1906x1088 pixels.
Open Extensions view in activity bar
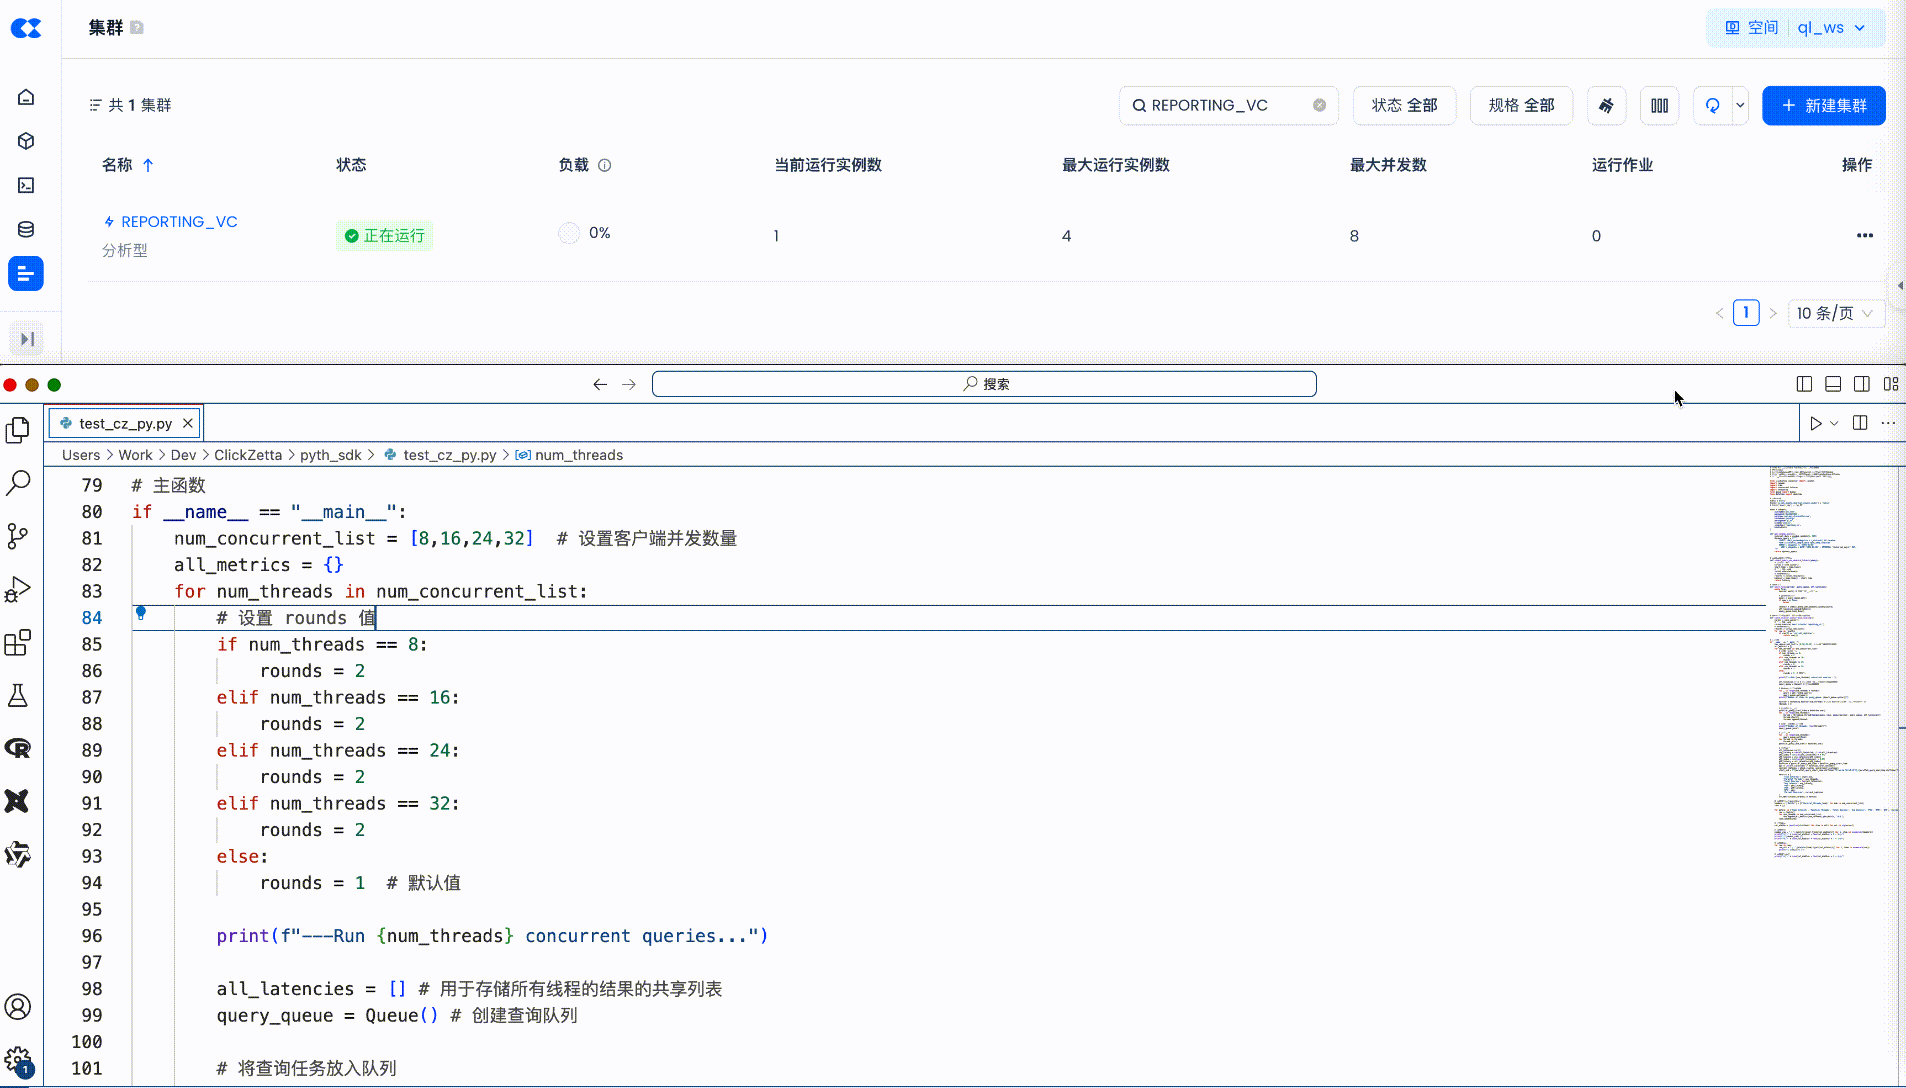click(18, 642)
